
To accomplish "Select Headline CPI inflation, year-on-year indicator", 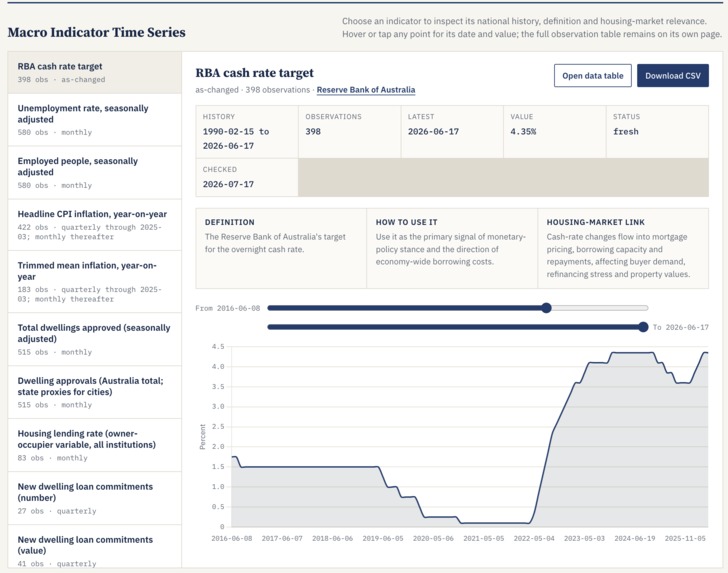I will pos(95,225).
